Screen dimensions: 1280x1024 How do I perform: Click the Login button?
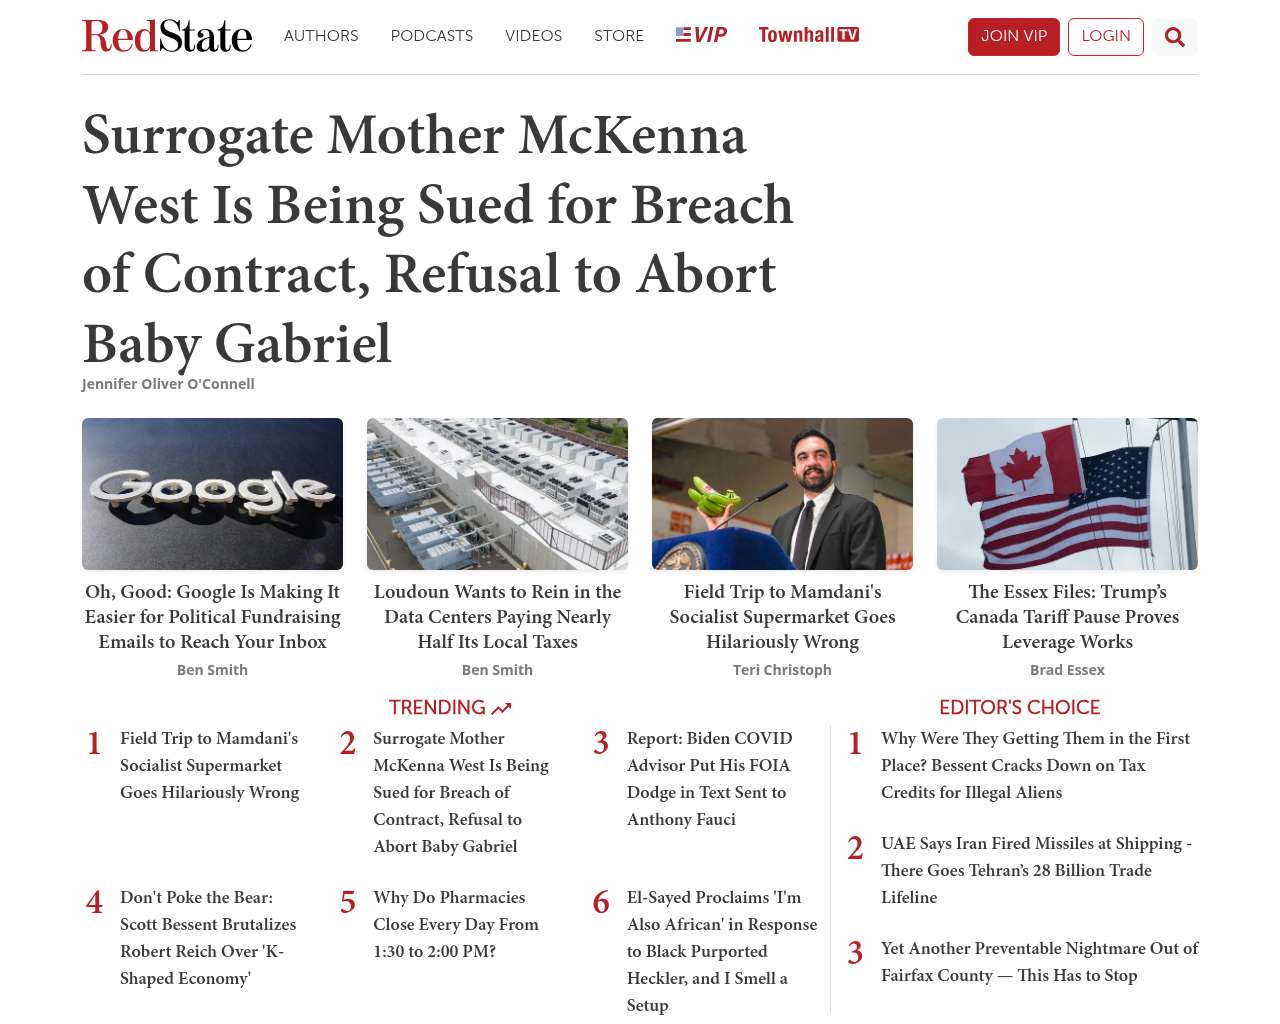[1106, 37]
